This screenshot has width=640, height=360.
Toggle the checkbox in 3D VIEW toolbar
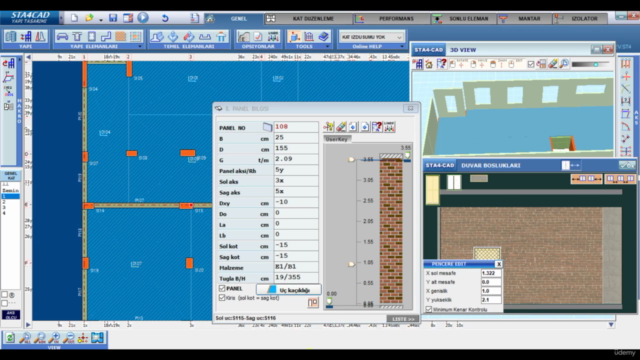531,64
